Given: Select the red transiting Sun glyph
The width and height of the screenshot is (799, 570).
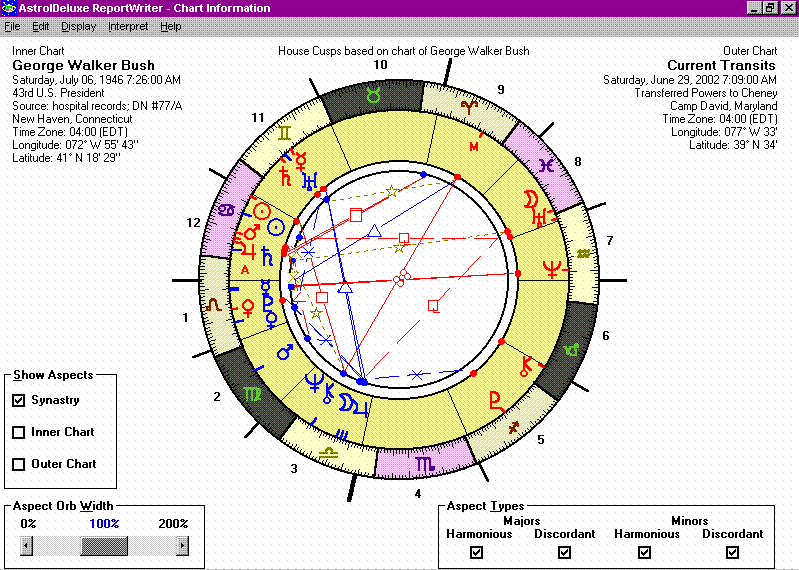Looking at the screenshot, I should (x=262, y=211).
